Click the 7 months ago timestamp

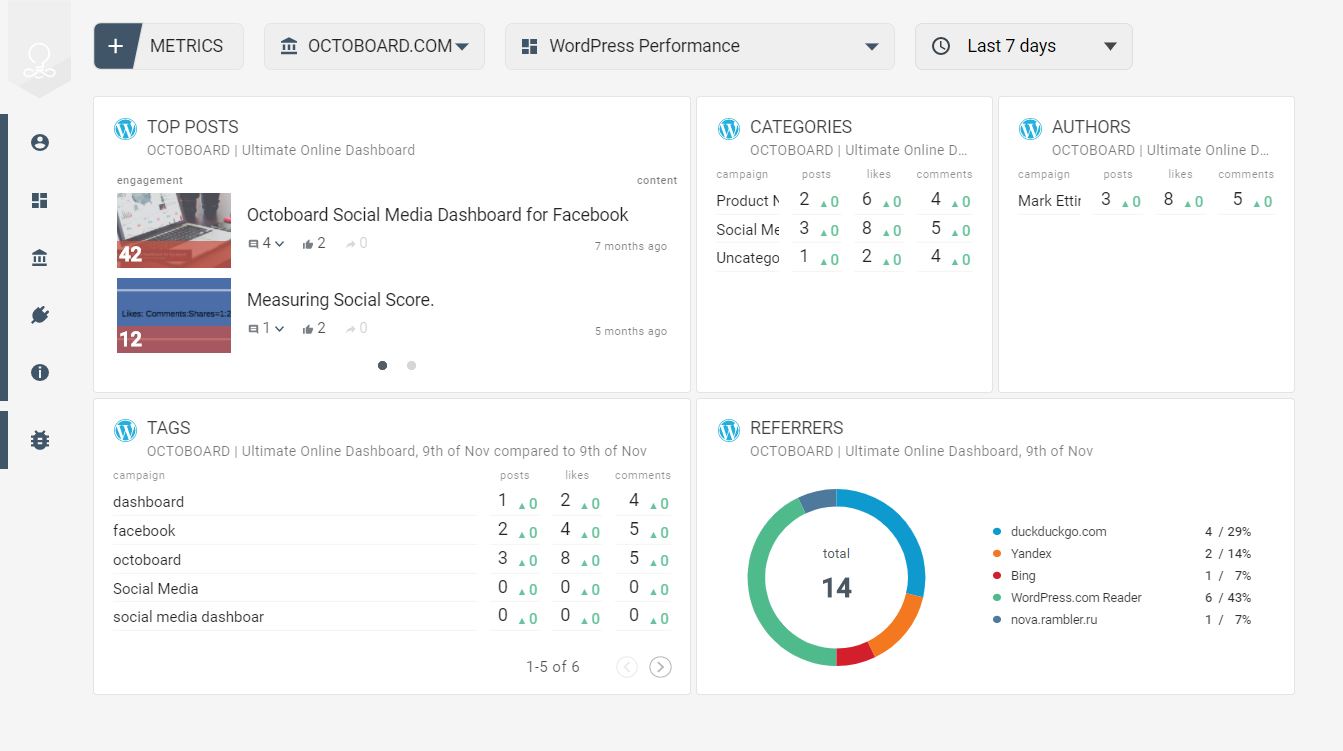pyautogui.click(x=631, y=246)
